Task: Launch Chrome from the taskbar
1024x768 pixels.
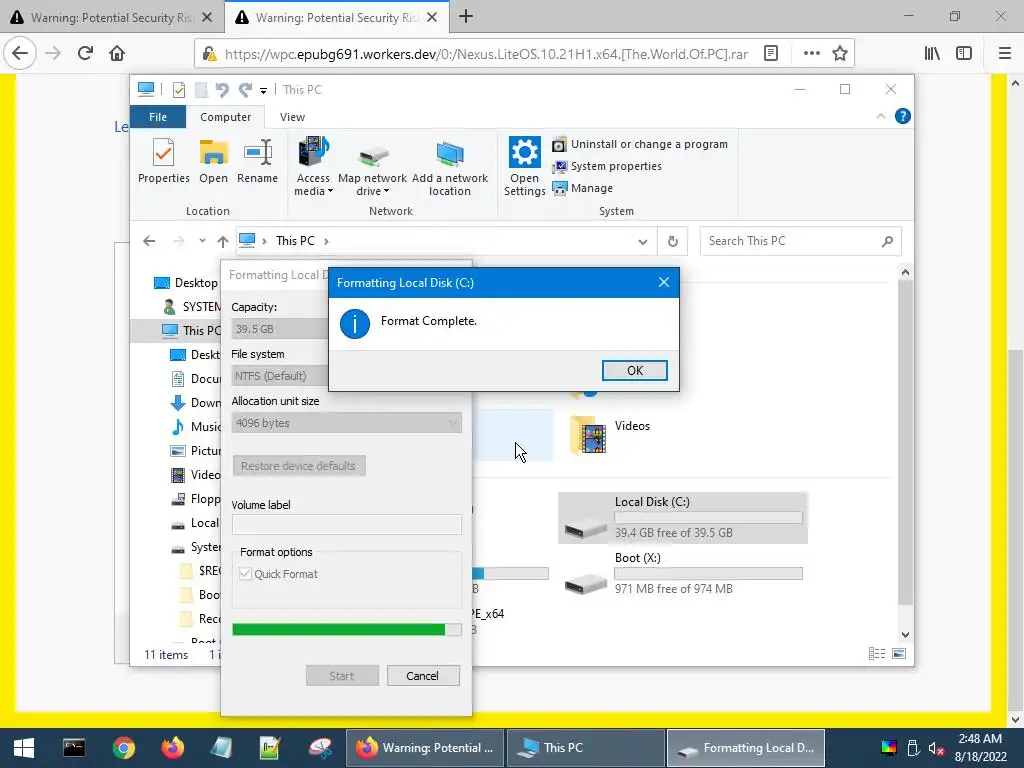Action: [x=123, y=748]
